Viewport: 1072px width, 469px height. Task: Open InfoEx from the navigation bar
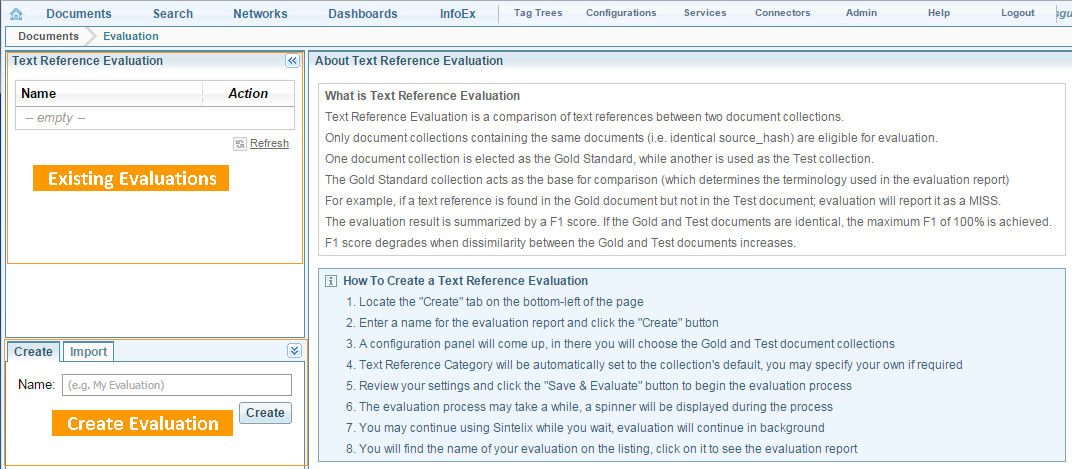coord(458,14)
